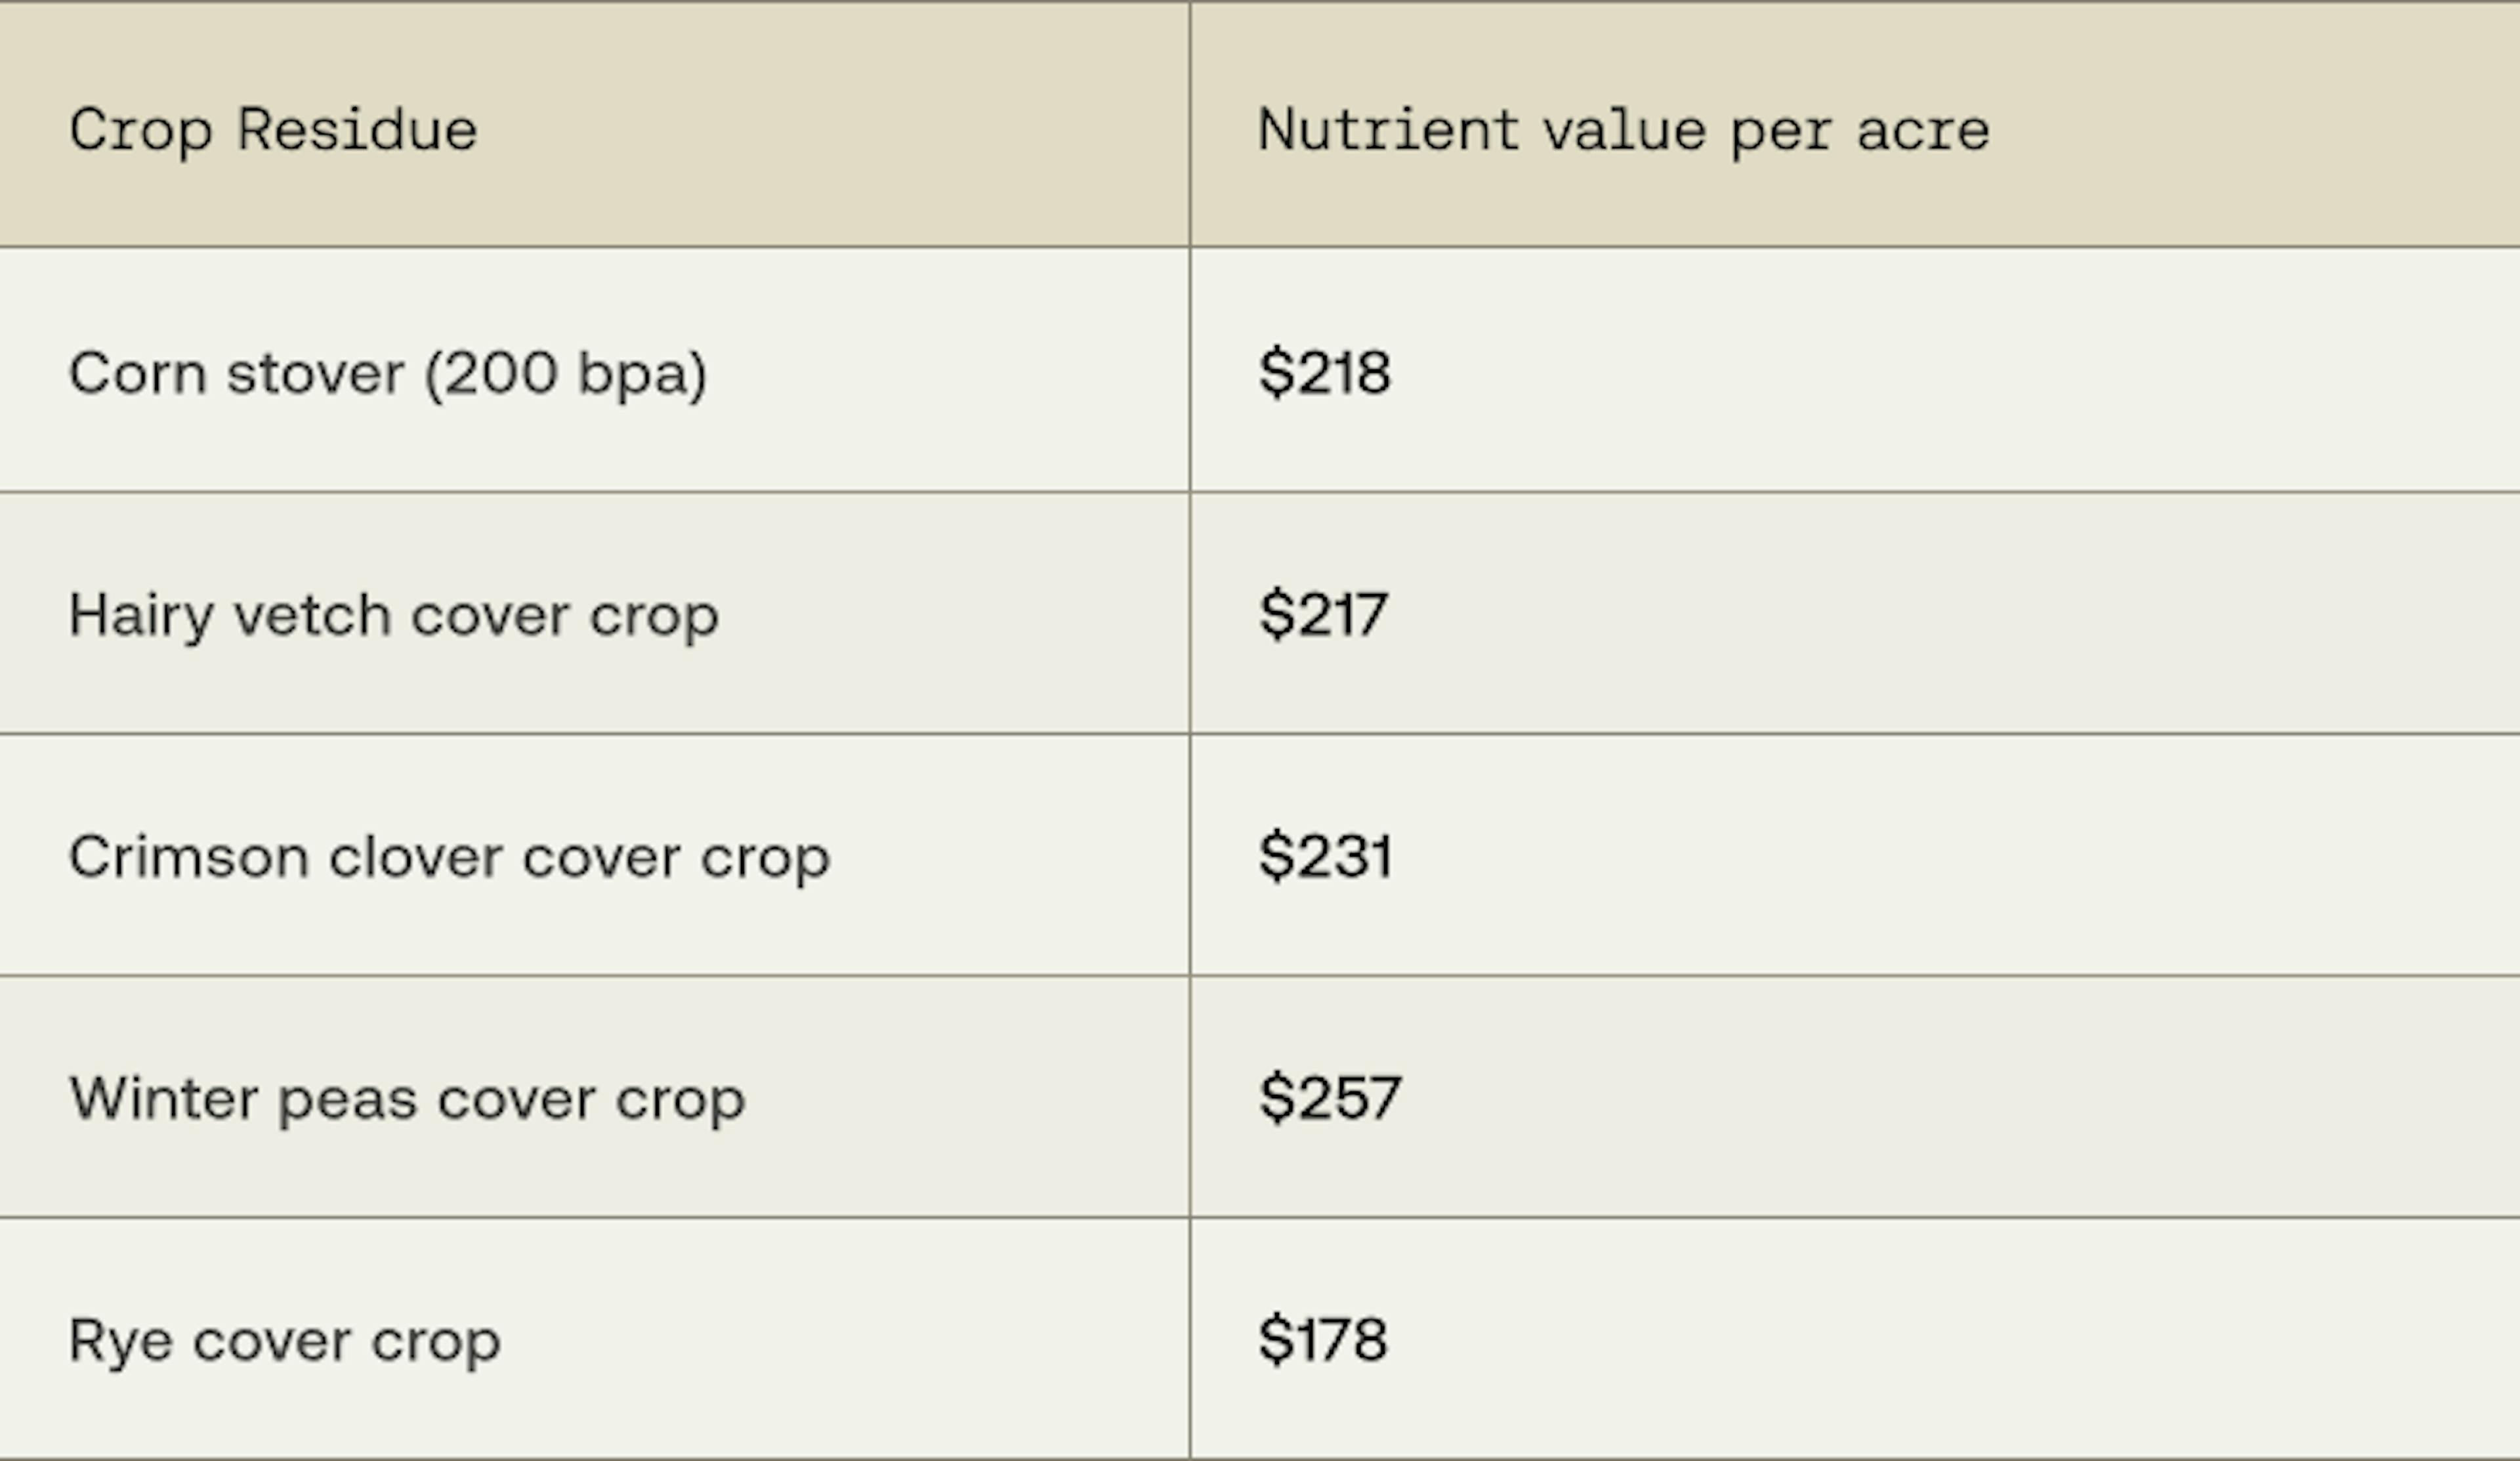Click the word acre in header

coord(1923,133)
